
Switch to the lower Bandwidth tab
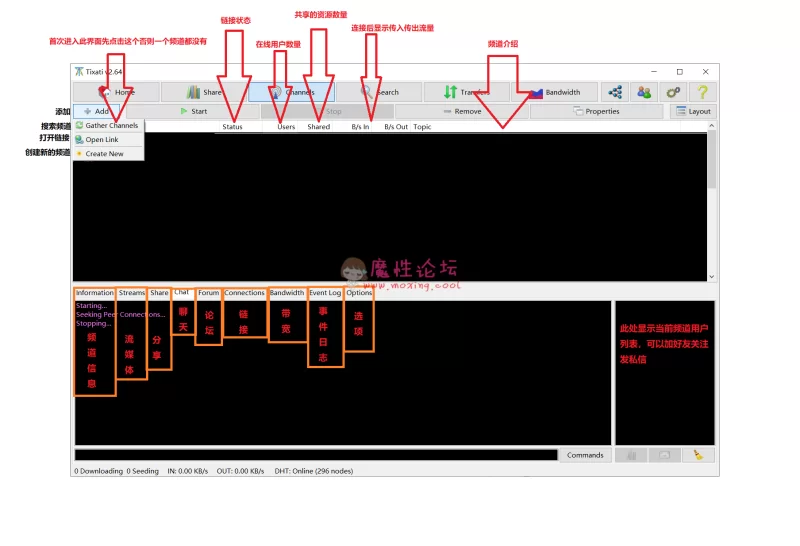(x=287, y=293)
